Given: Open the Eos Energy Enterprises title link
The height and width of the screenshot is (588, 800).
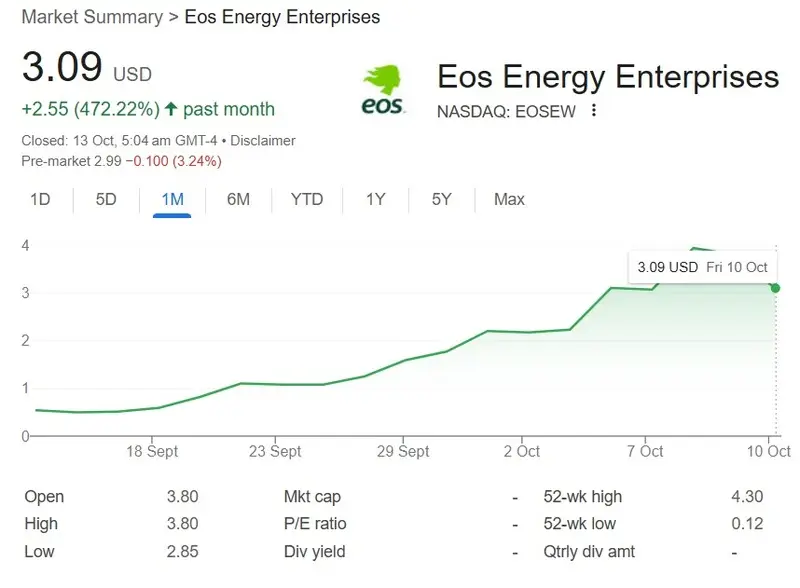Looking at the screenshot, I should coord(608,77).
